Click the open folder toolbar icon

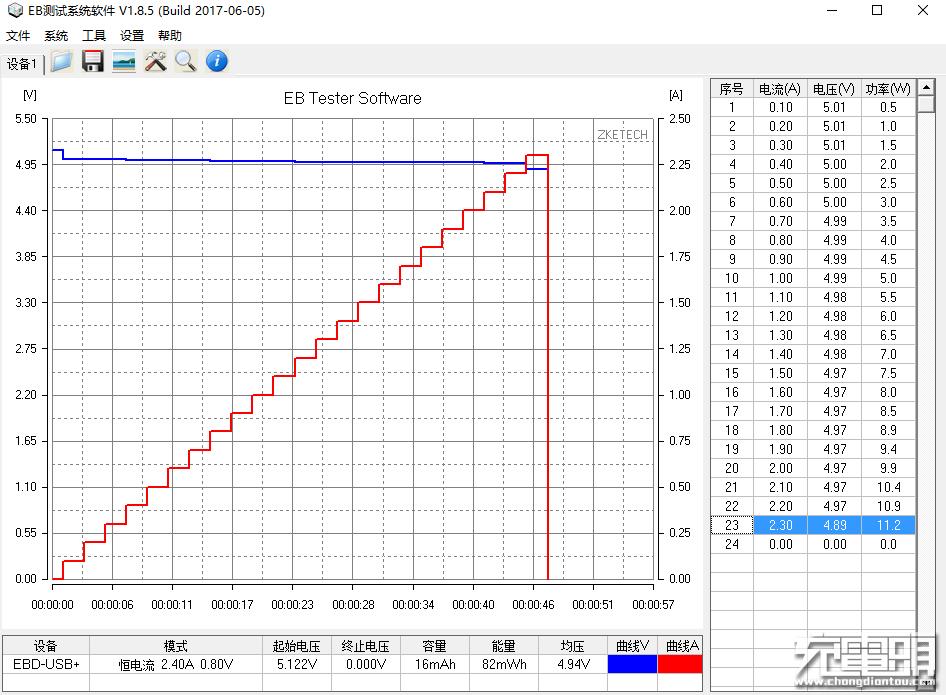[x=62, y=62]
